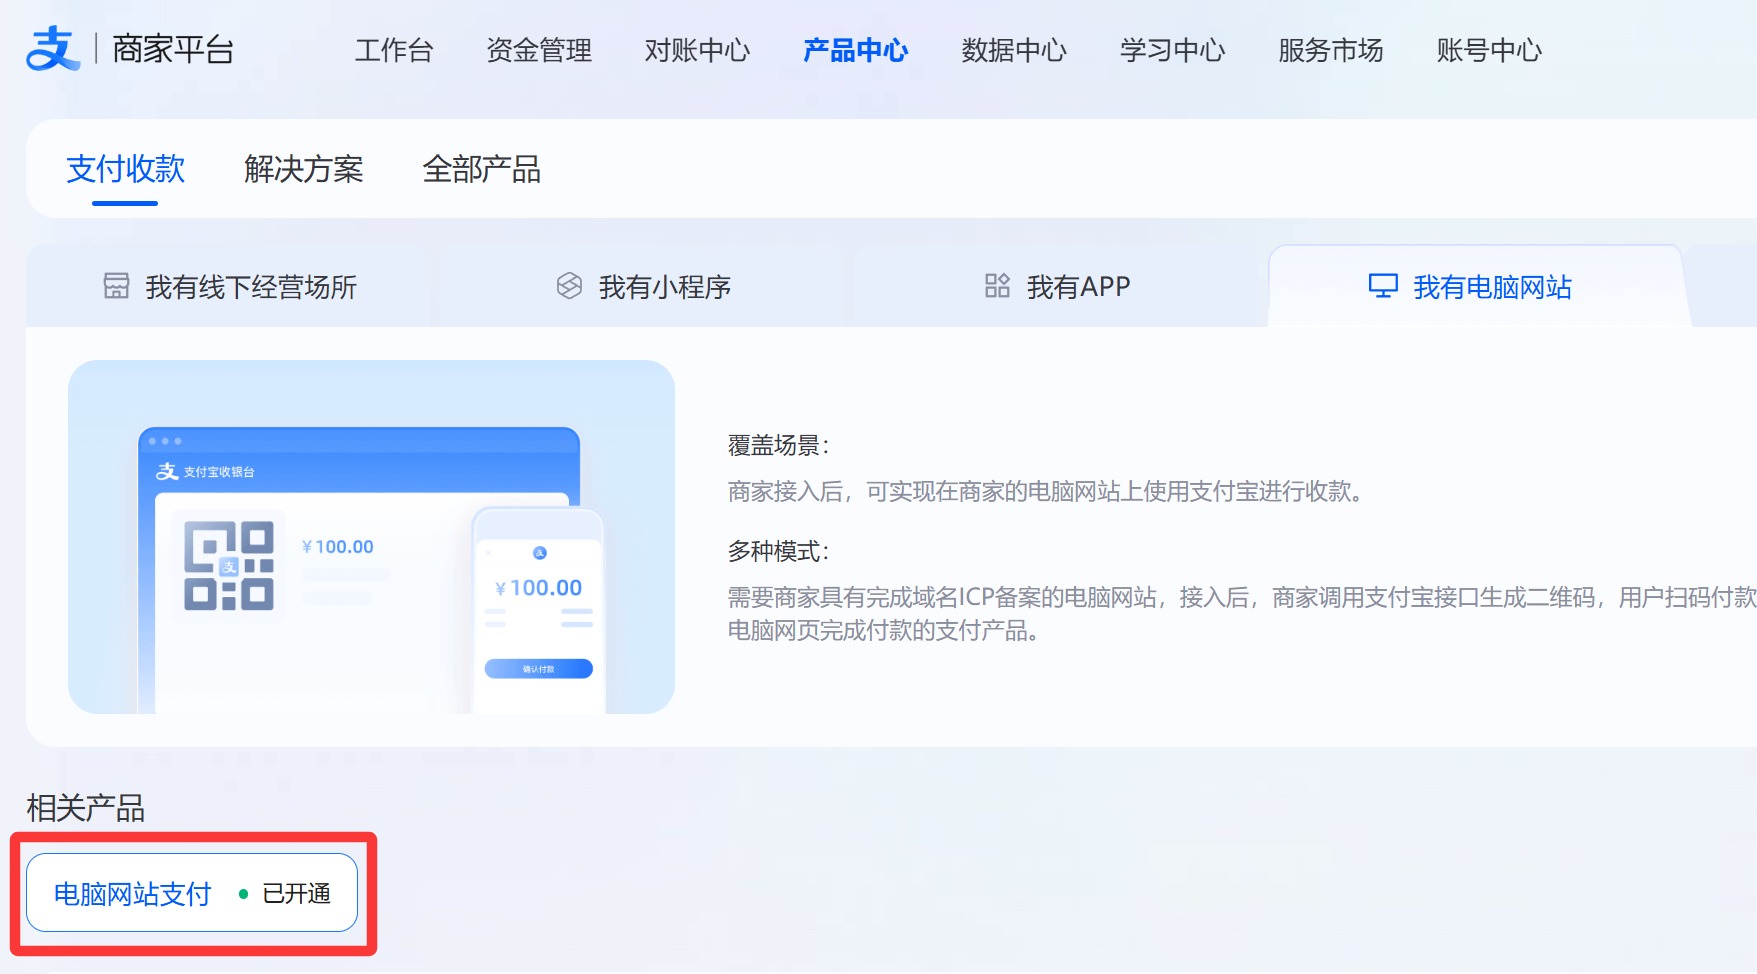Click the storefront icon for offline venue
Viewport: 1757px width, 974px height.
coord(116,286)
